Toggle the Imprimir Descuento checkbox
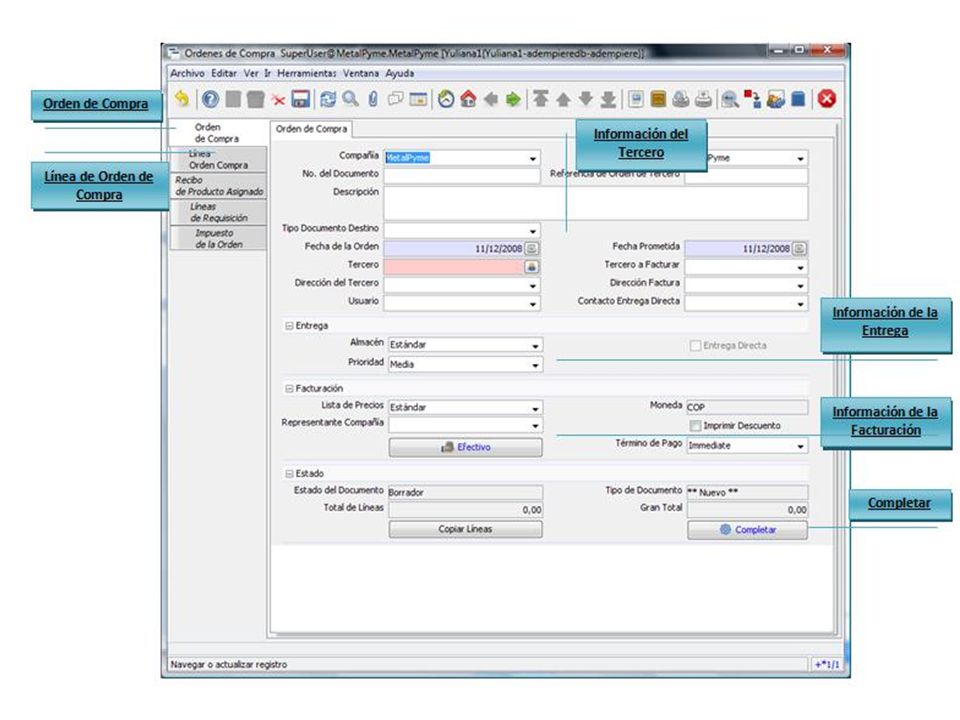Viewport: 960px width, 720px height. [695, 426]
